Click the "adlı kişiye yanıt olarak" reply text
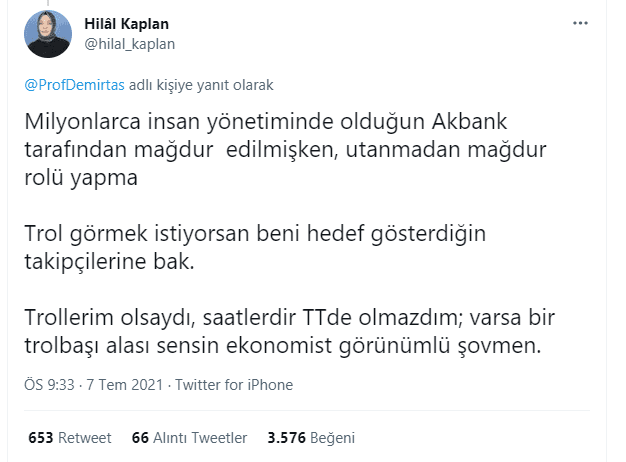The height and width of the screenshot is (462, 626). pos(201,86)
